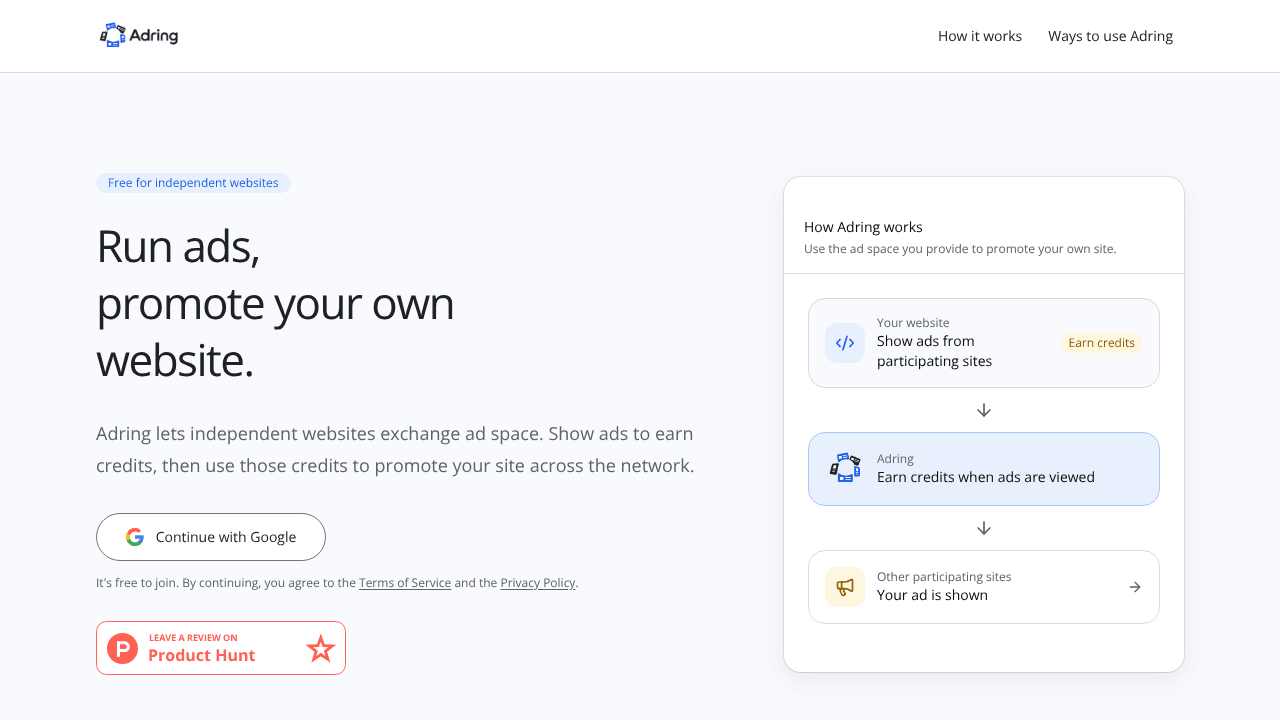Click the right arrow on Your ad is shown card

click(x=1135, y=587)
